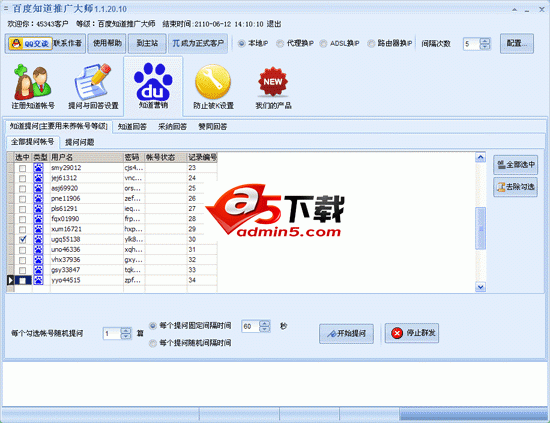Switch to the 知道提问 tab
This screenshot has width=550, height=423.
(59, 126)
